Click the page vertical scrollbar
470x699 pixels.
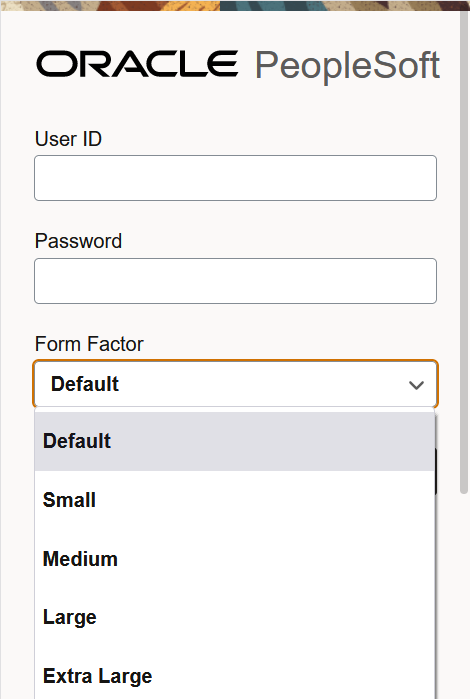464,250
